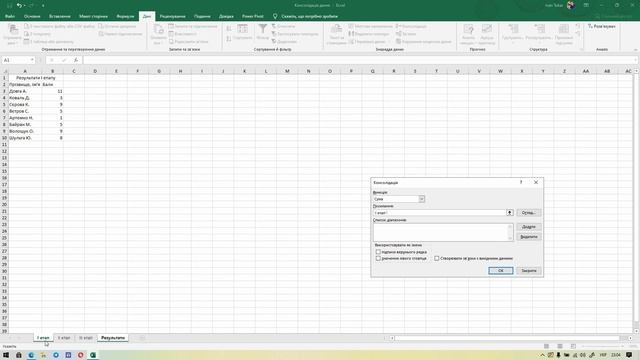Open Edge browser in taskbar

point(31,355)
